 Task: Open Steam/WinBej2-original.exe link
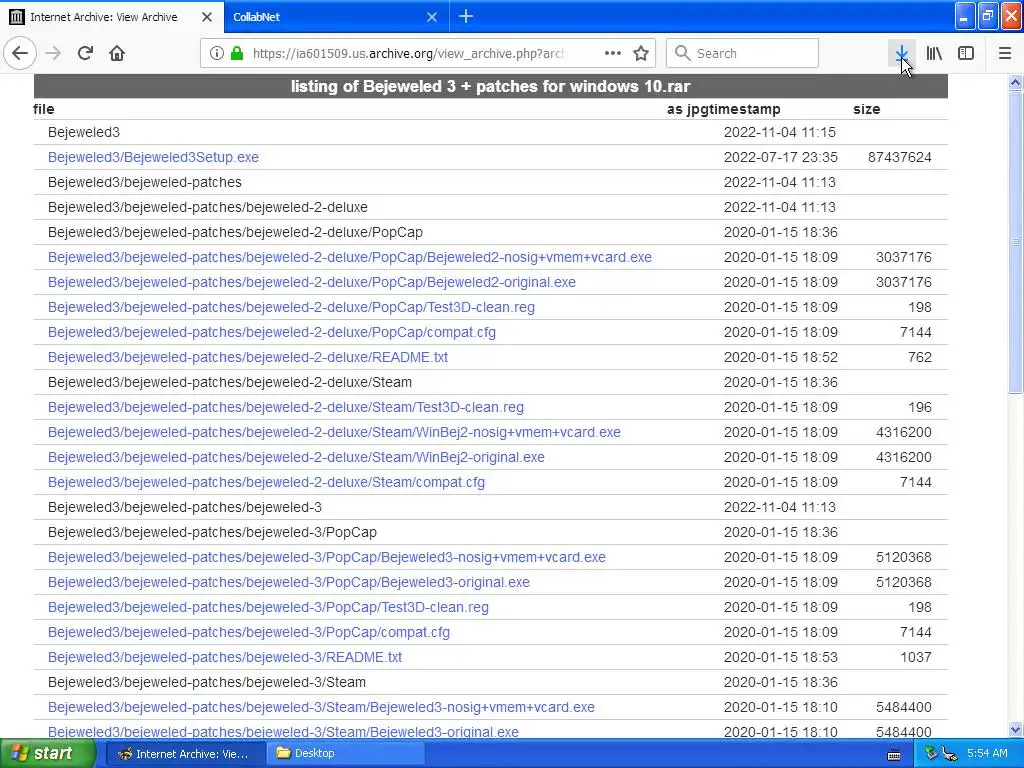pos(296,457)
